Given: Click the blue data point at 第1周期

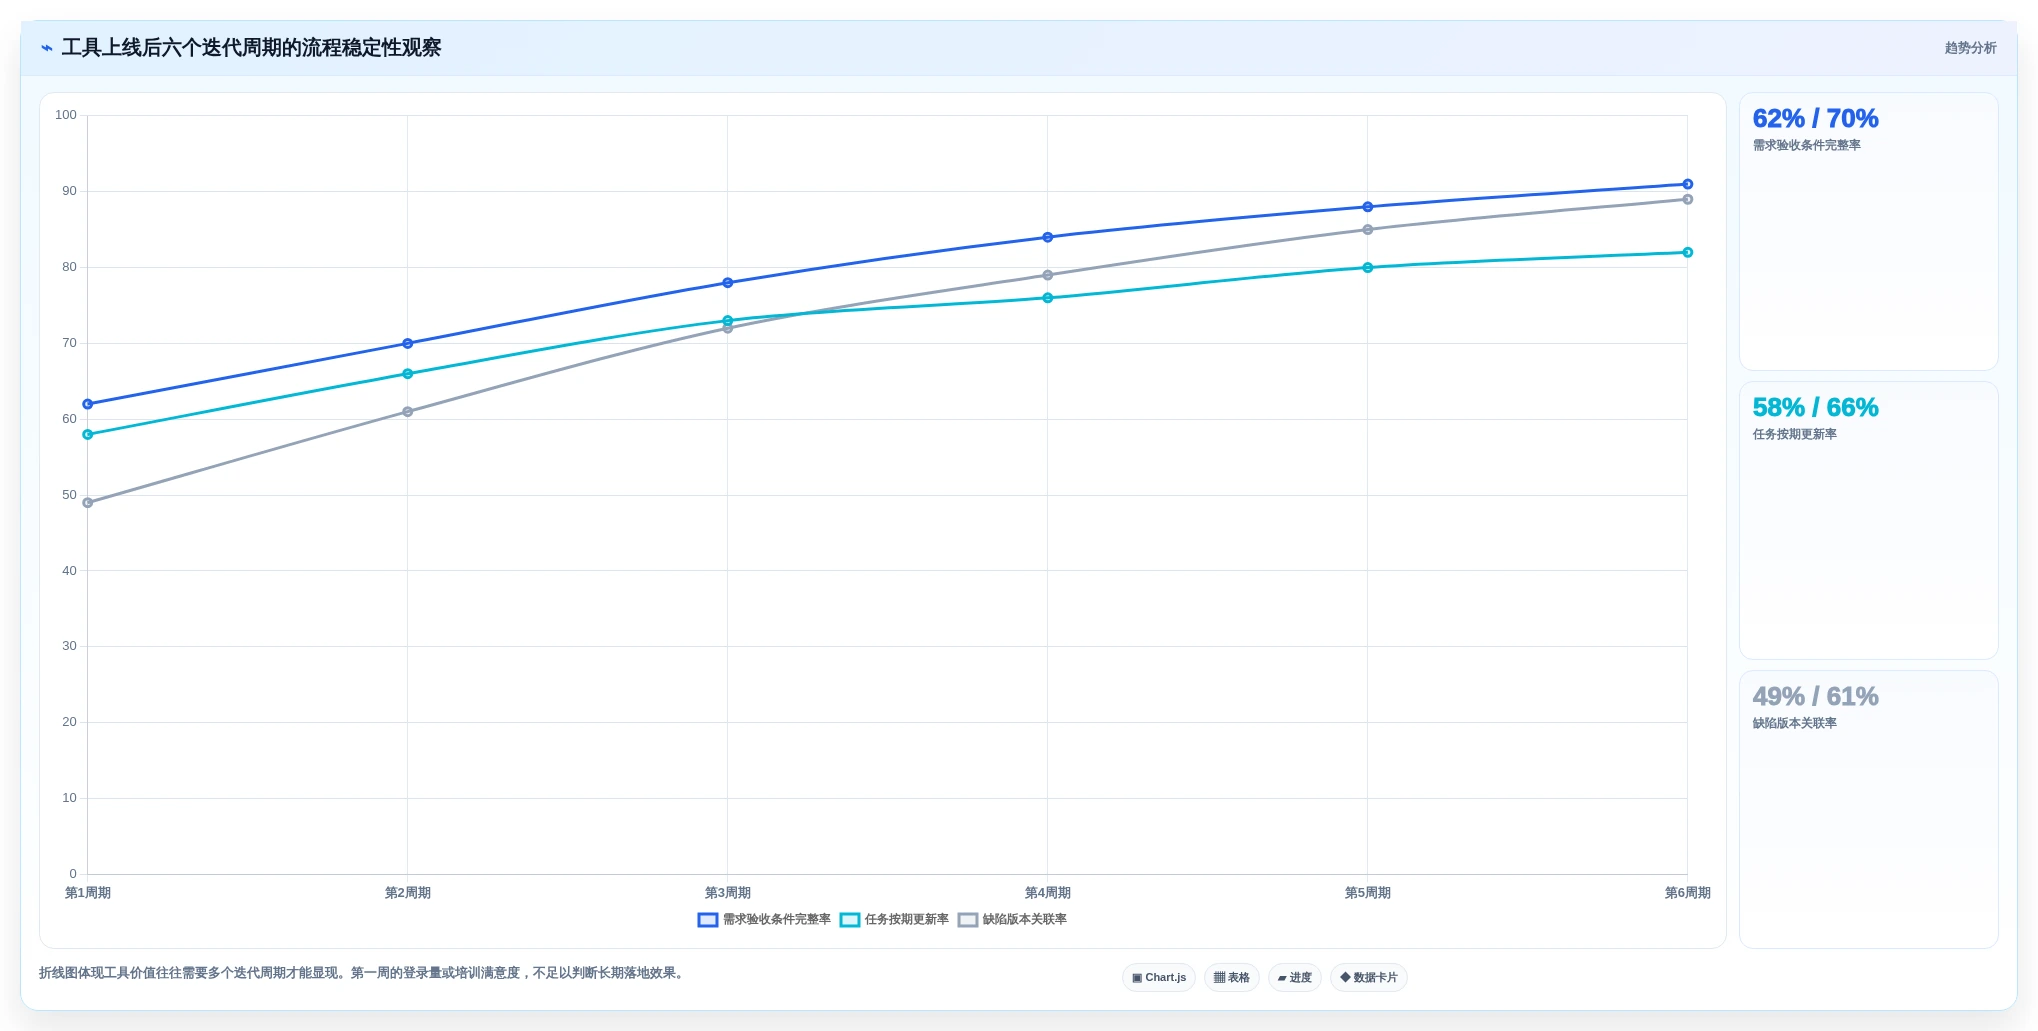Looking at the screenshot, I should 88,404.
